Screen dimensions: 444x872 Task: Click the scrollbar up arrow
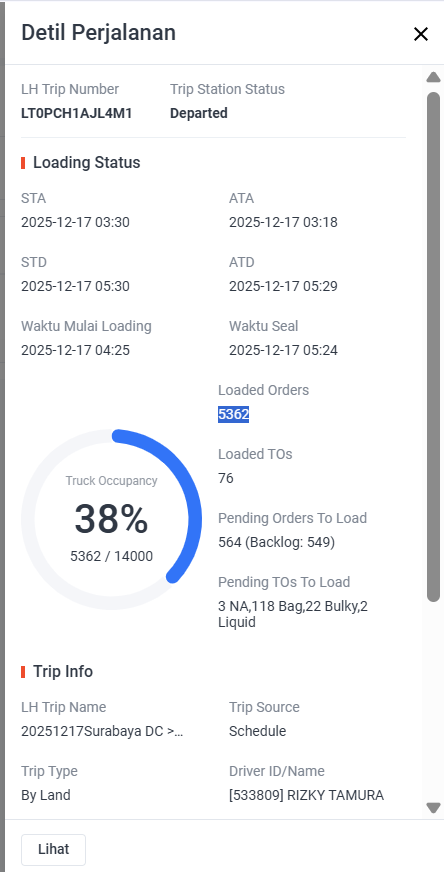coord(433,77)
